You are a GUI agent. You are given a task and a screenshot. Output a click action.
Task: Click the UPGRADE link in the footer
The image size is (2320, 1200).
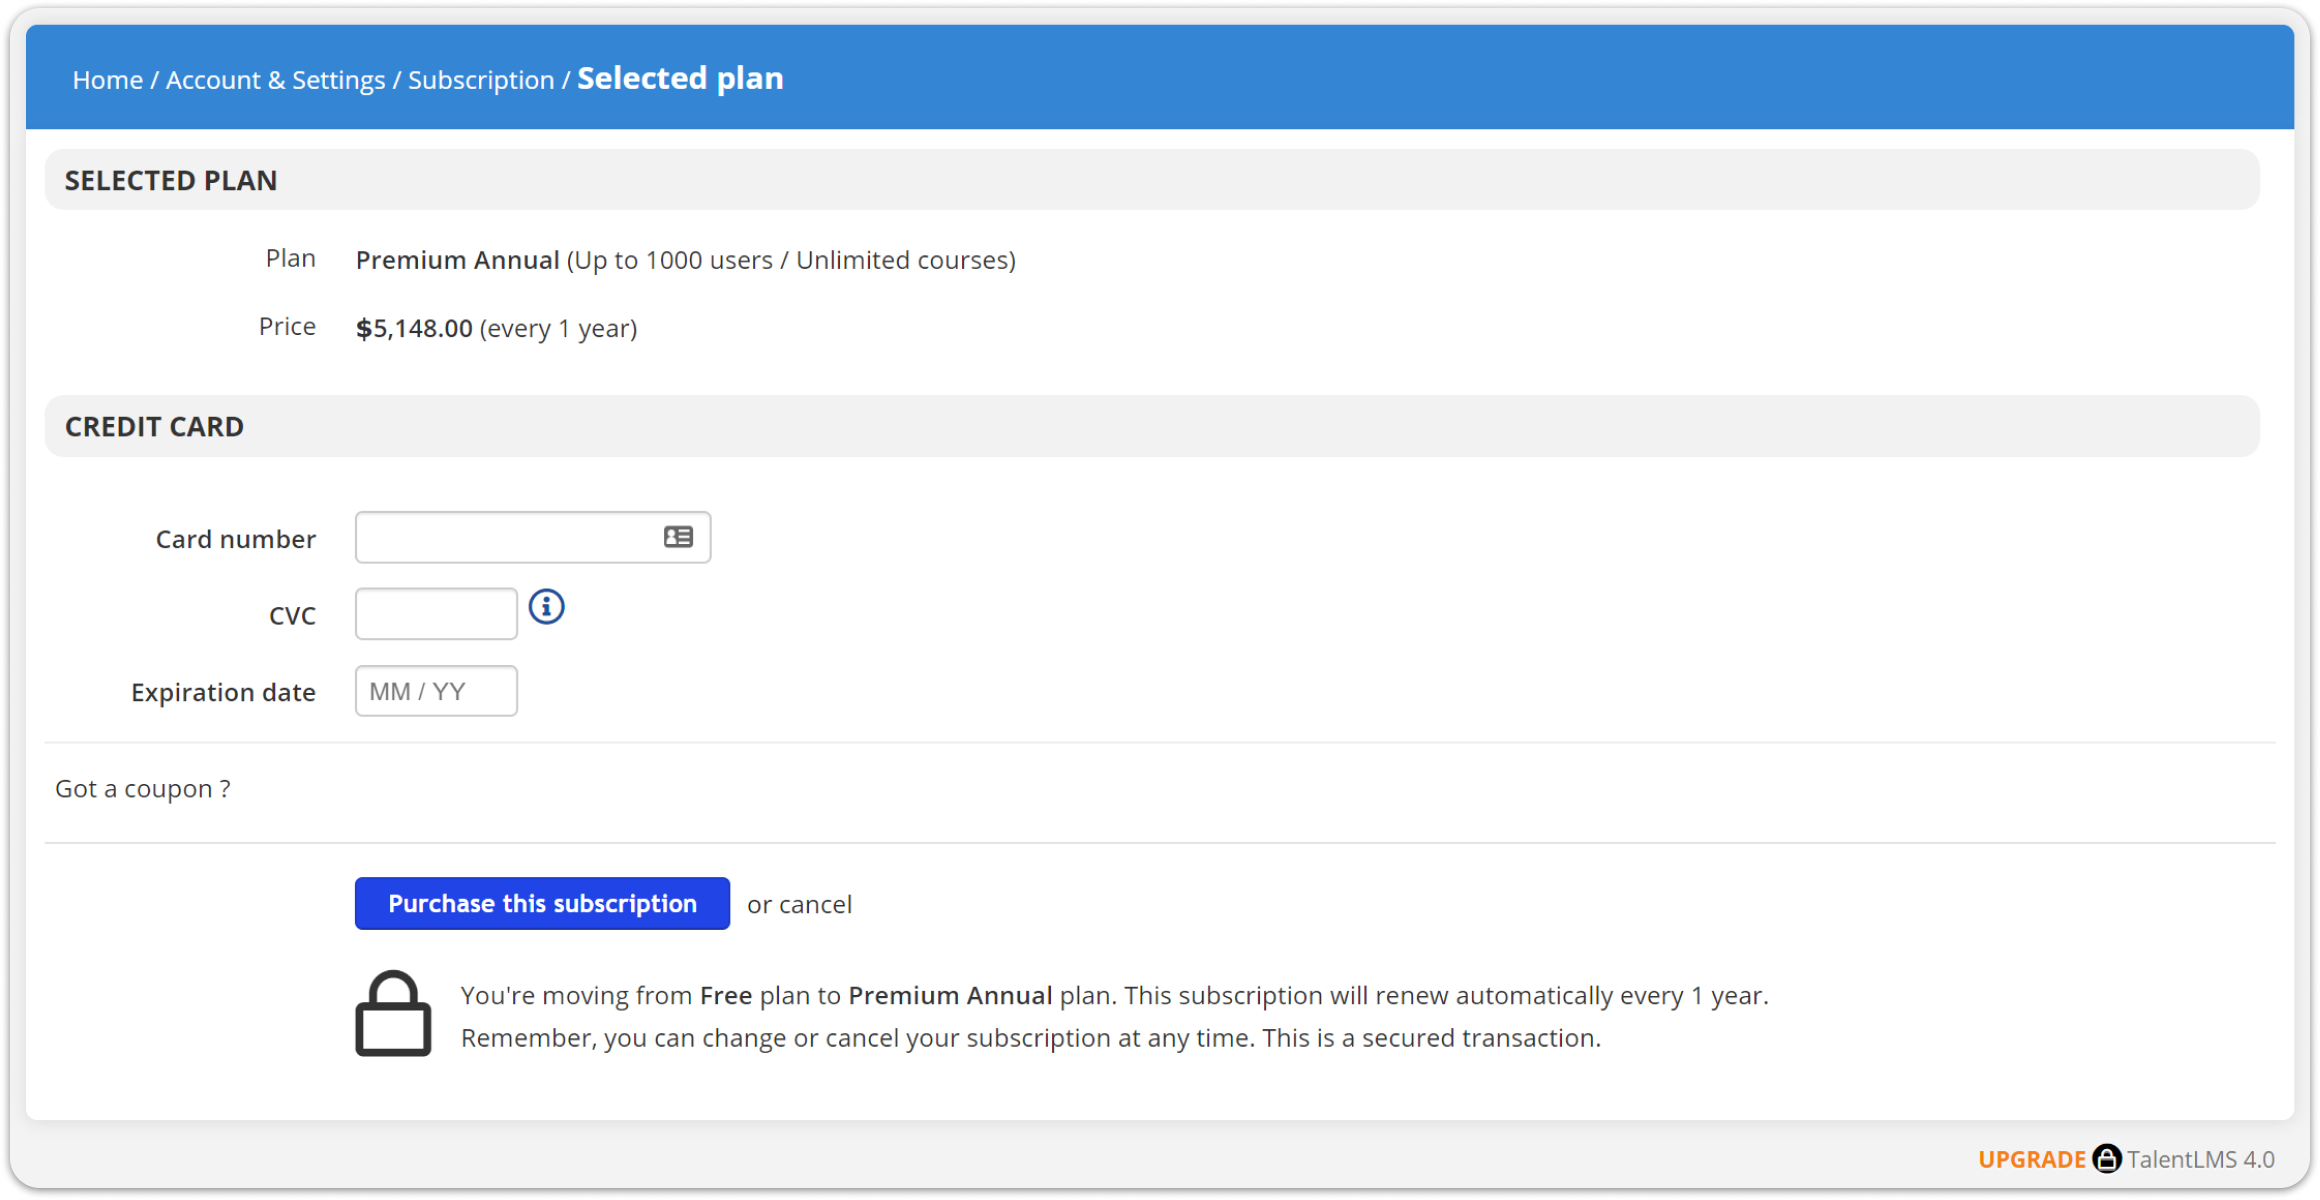(x=2031, y=1159)
